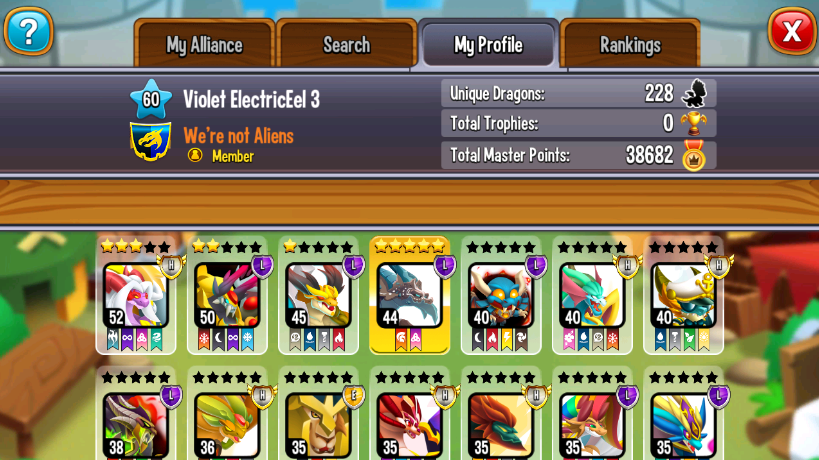Image resolution: width=819 pixels, height=460 pixels.
Task: Select the level 45 golden dragon card
Action: (x=319, y=296)
